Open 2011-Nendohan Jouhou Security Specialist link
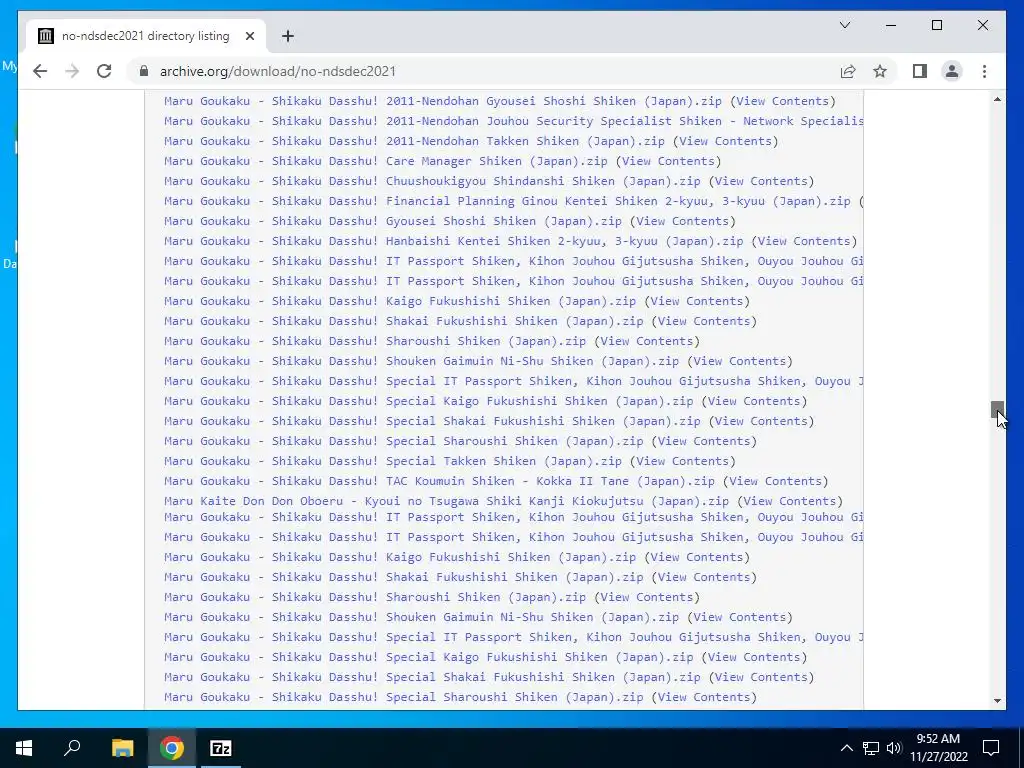 (513, 121)
